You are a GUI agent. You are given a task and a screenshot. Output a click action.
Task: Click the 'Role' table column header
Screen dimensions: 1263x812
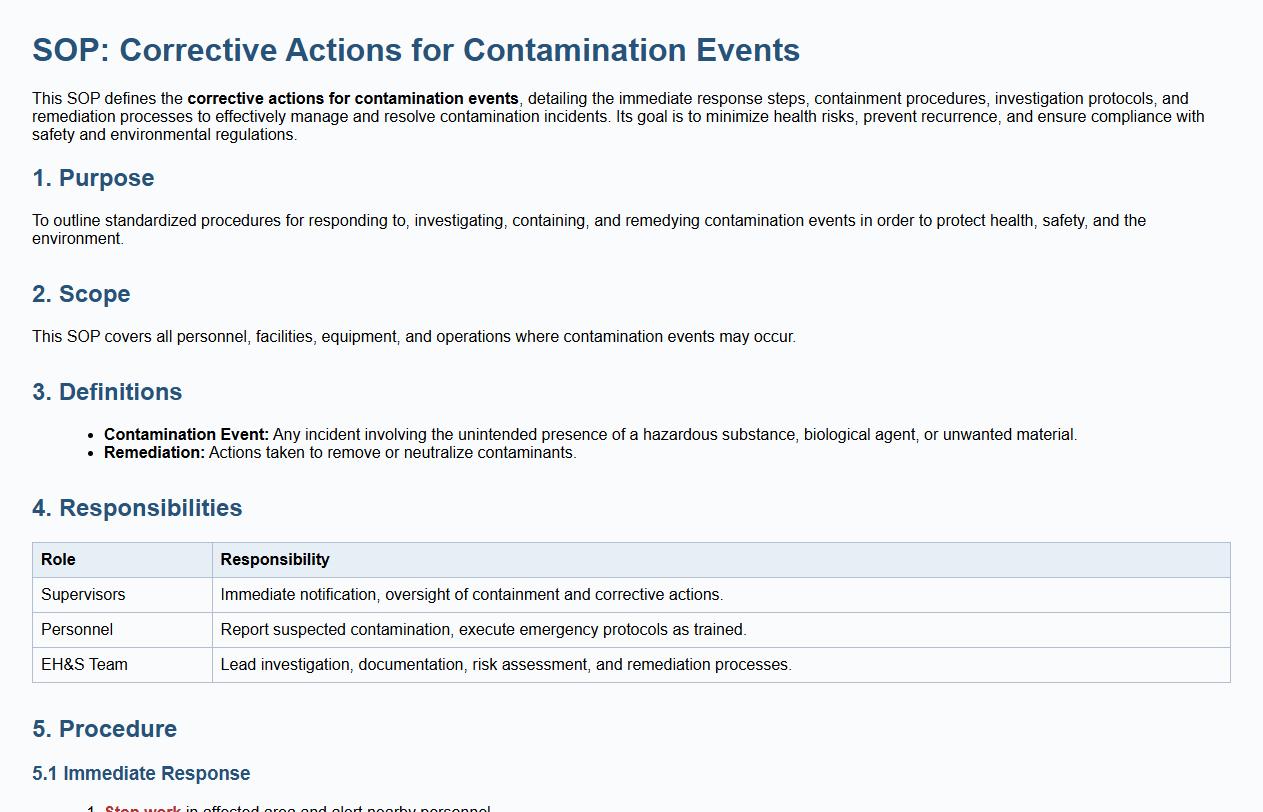tap(58, 560)
